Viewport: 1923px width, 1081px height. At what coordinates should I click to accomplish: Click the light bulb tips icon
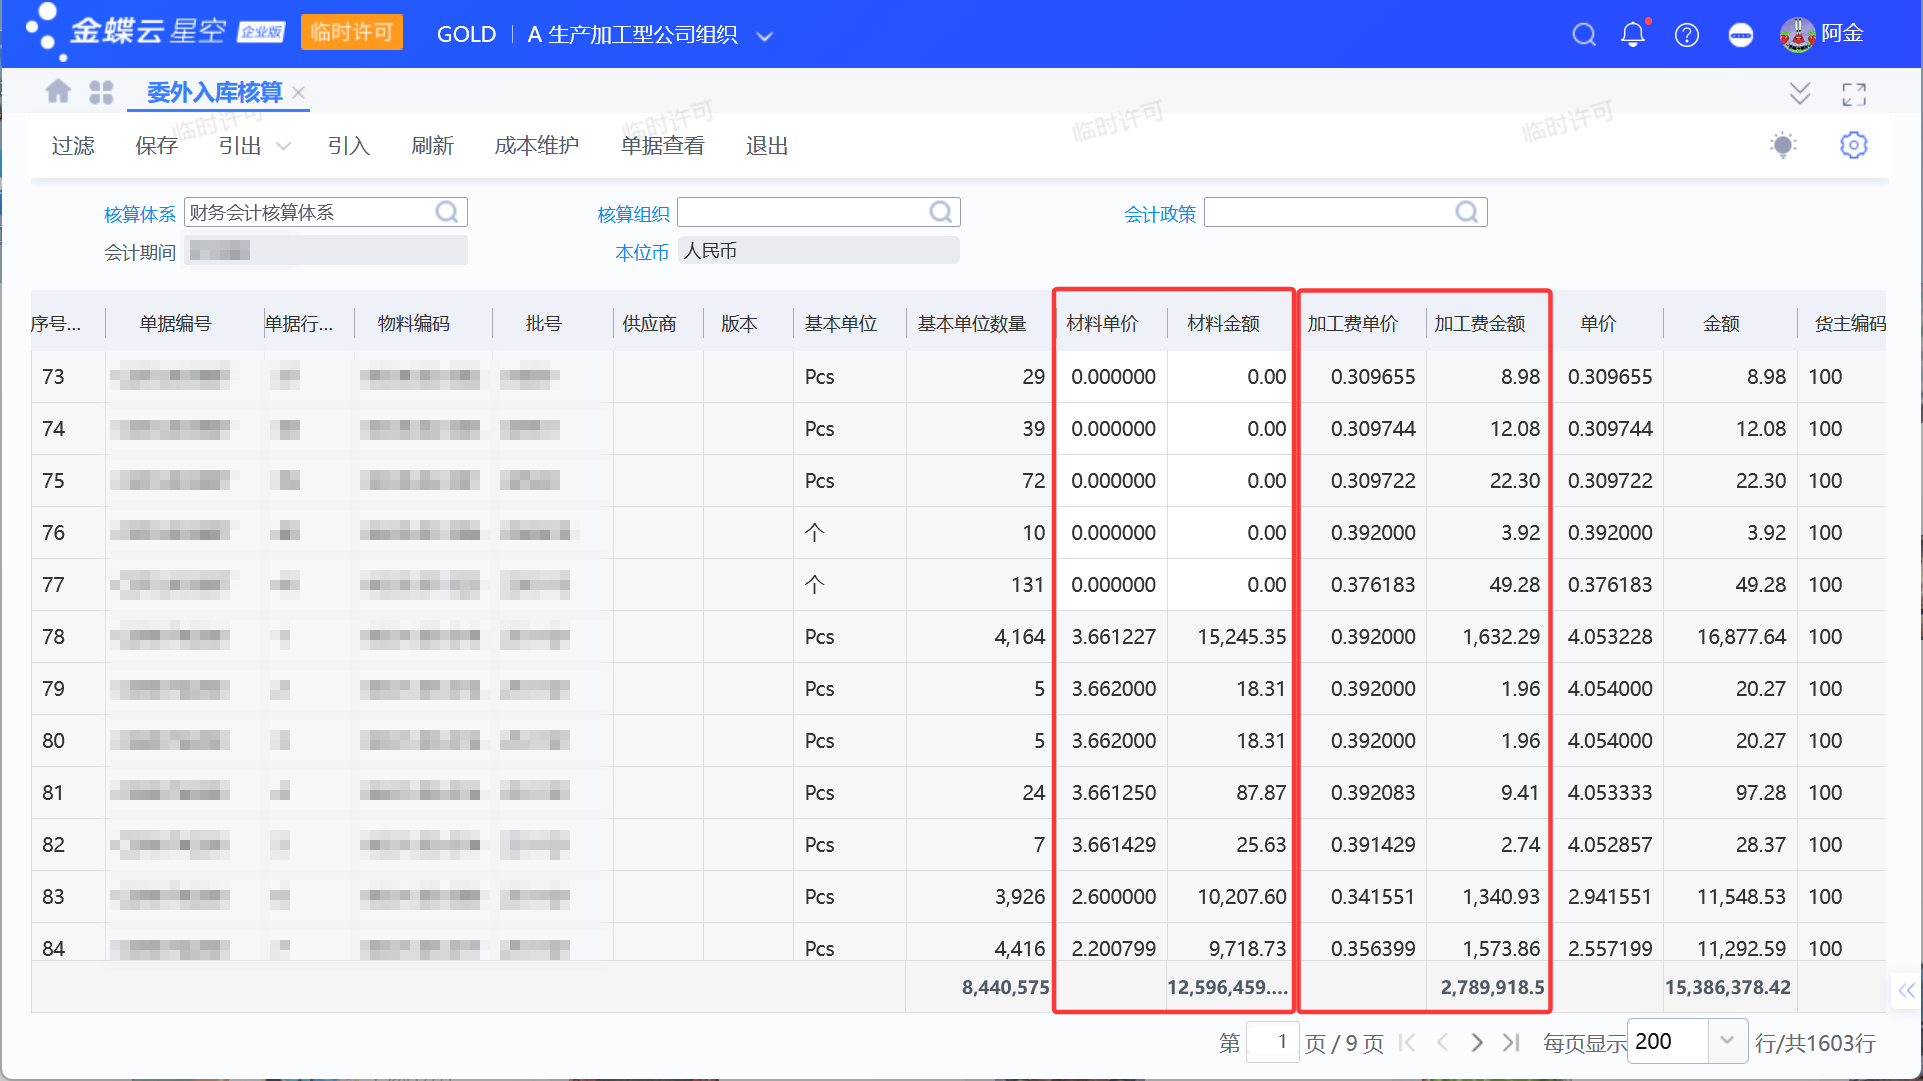click(x=1783, y=145)
